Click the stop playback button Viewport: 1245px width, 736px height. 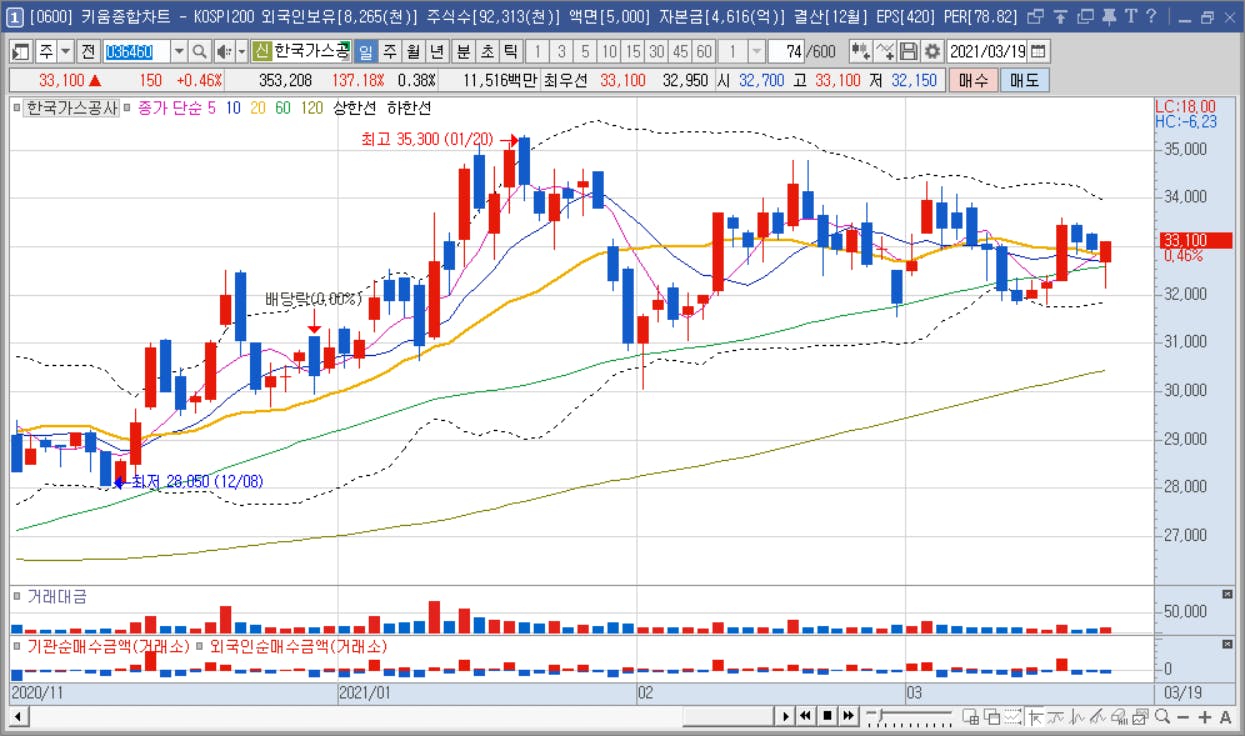click(827, 716)
